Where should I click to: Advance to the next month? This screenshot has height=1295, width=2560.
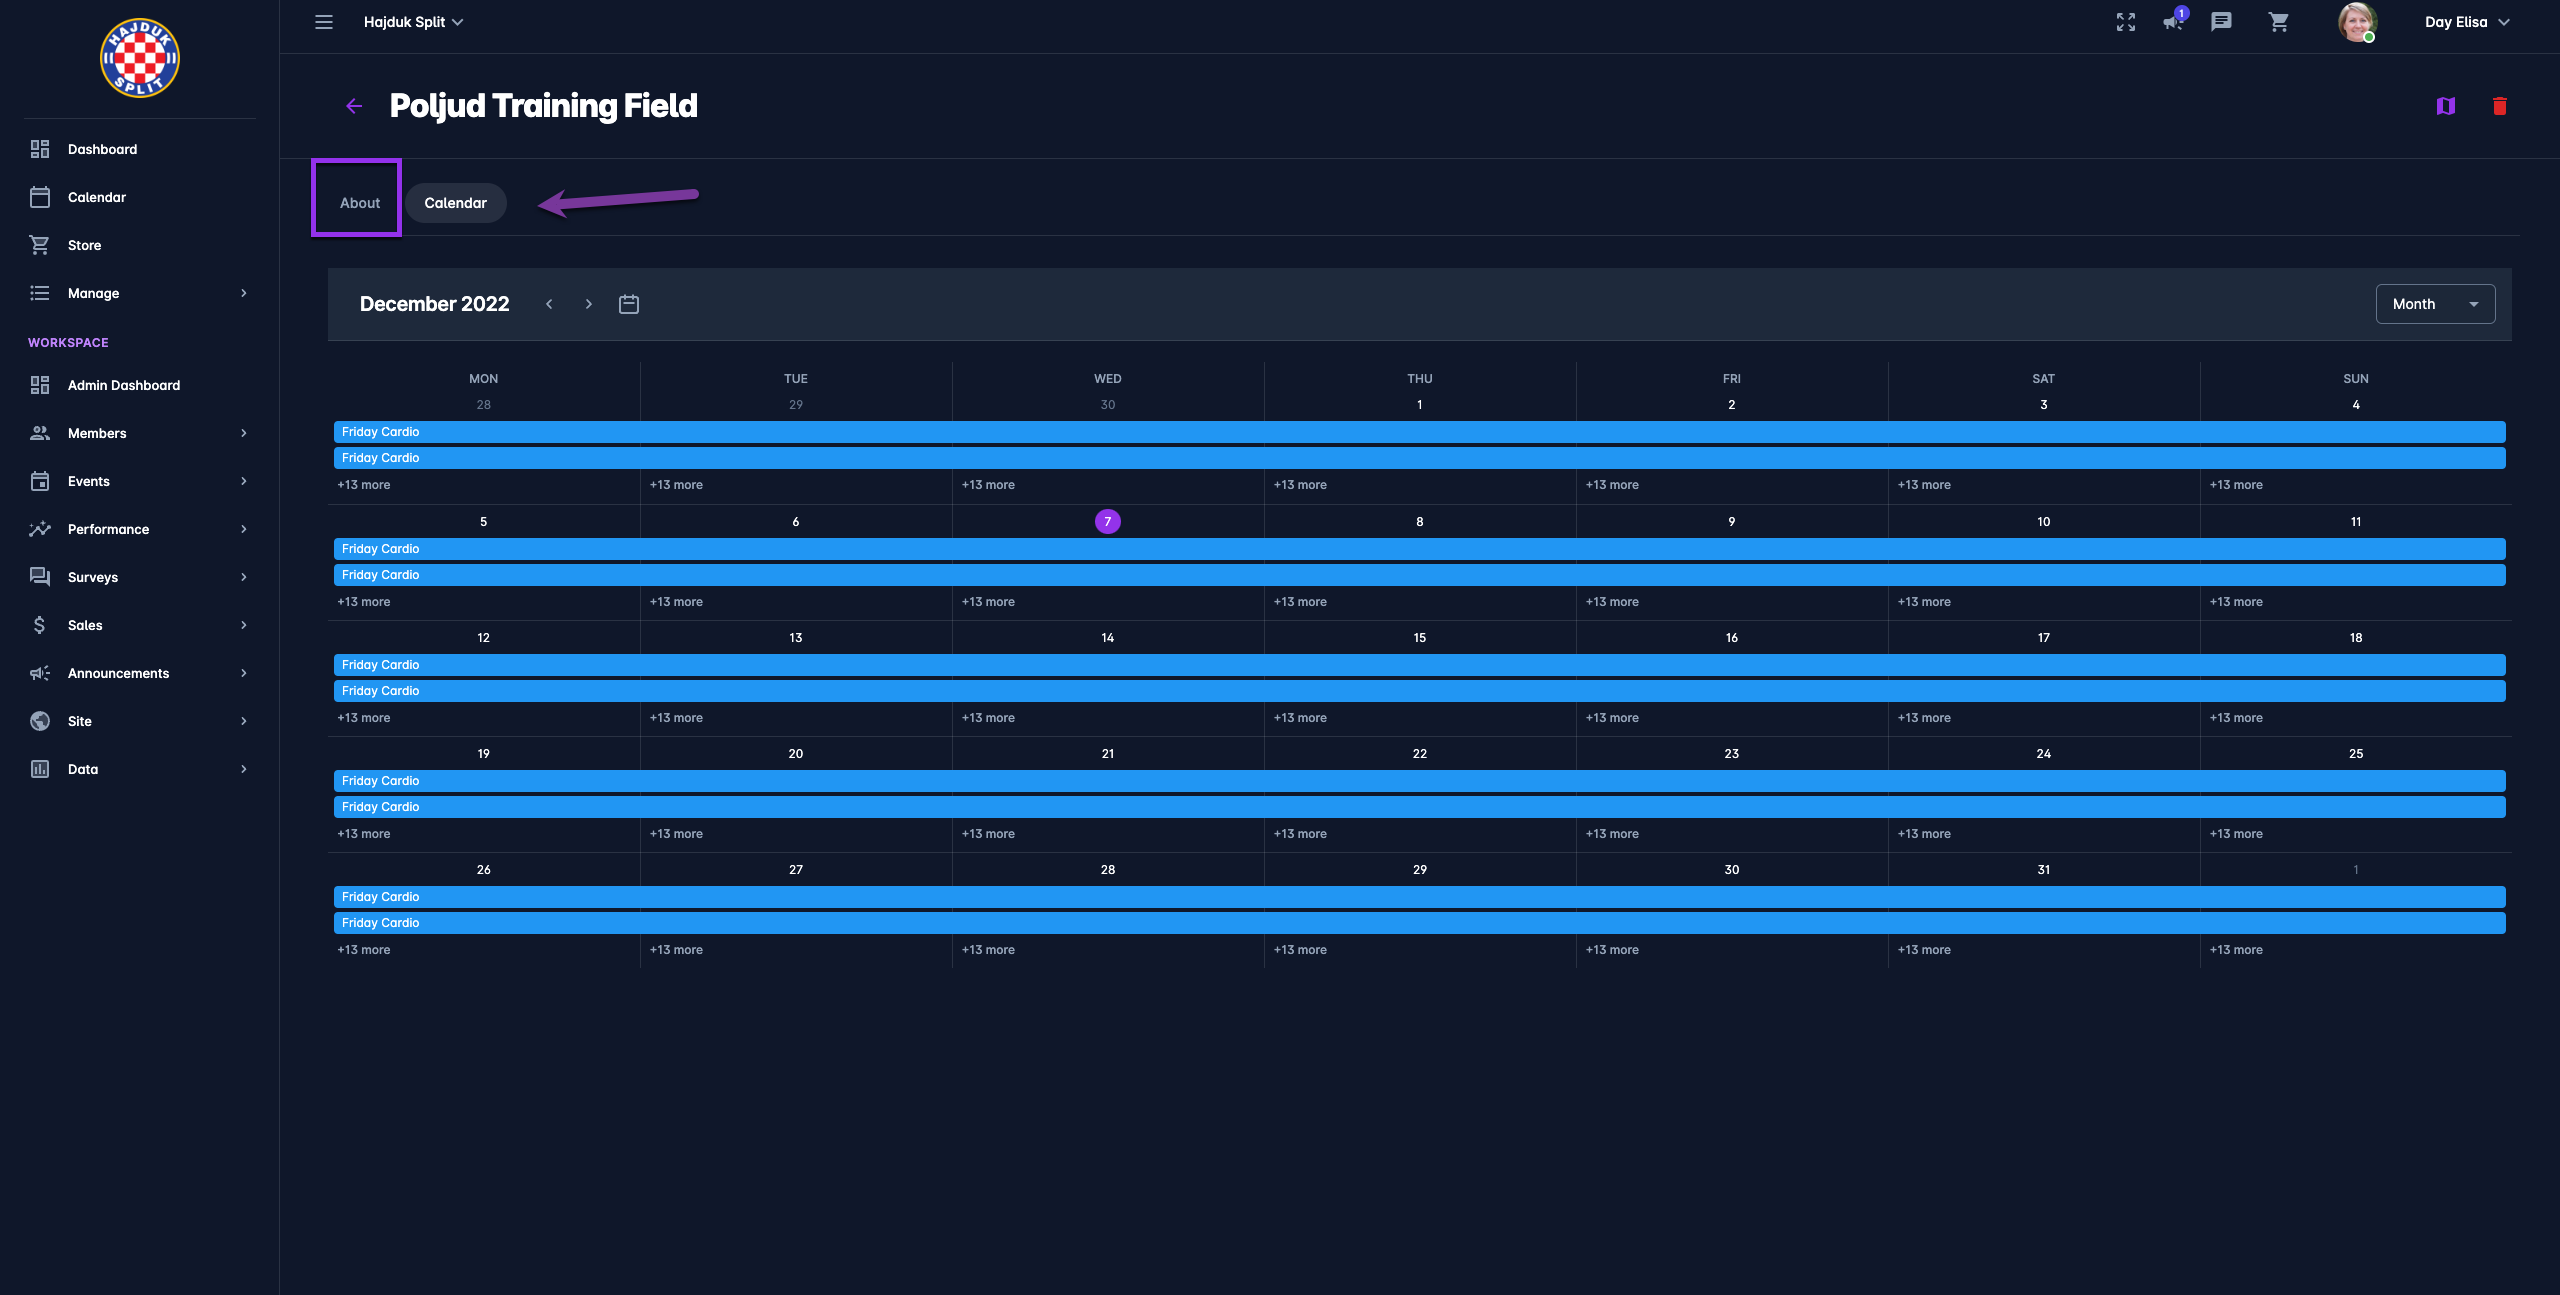[x=588, y=304]
